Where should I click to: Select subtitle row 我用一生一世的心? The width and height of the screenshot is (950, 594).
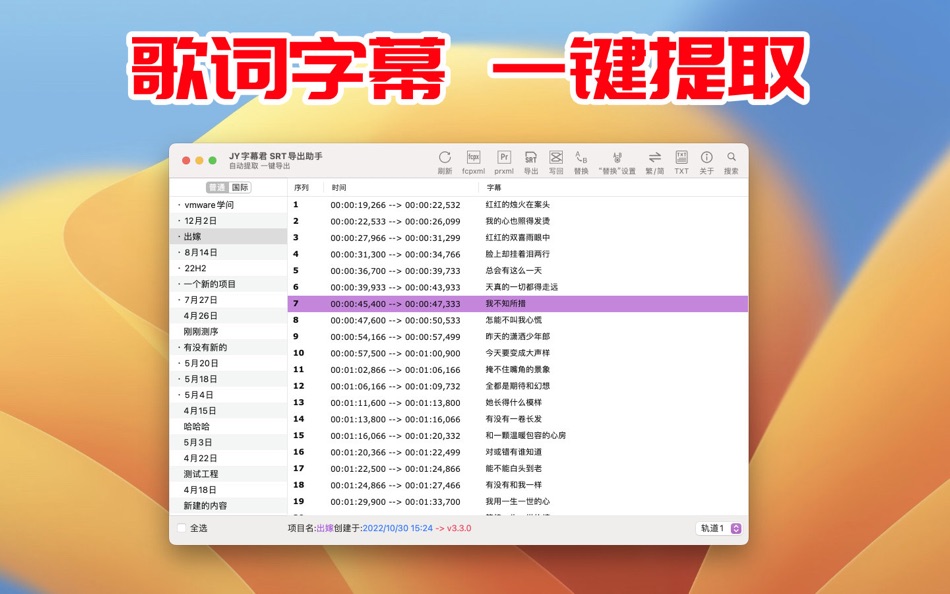point(518,501)
